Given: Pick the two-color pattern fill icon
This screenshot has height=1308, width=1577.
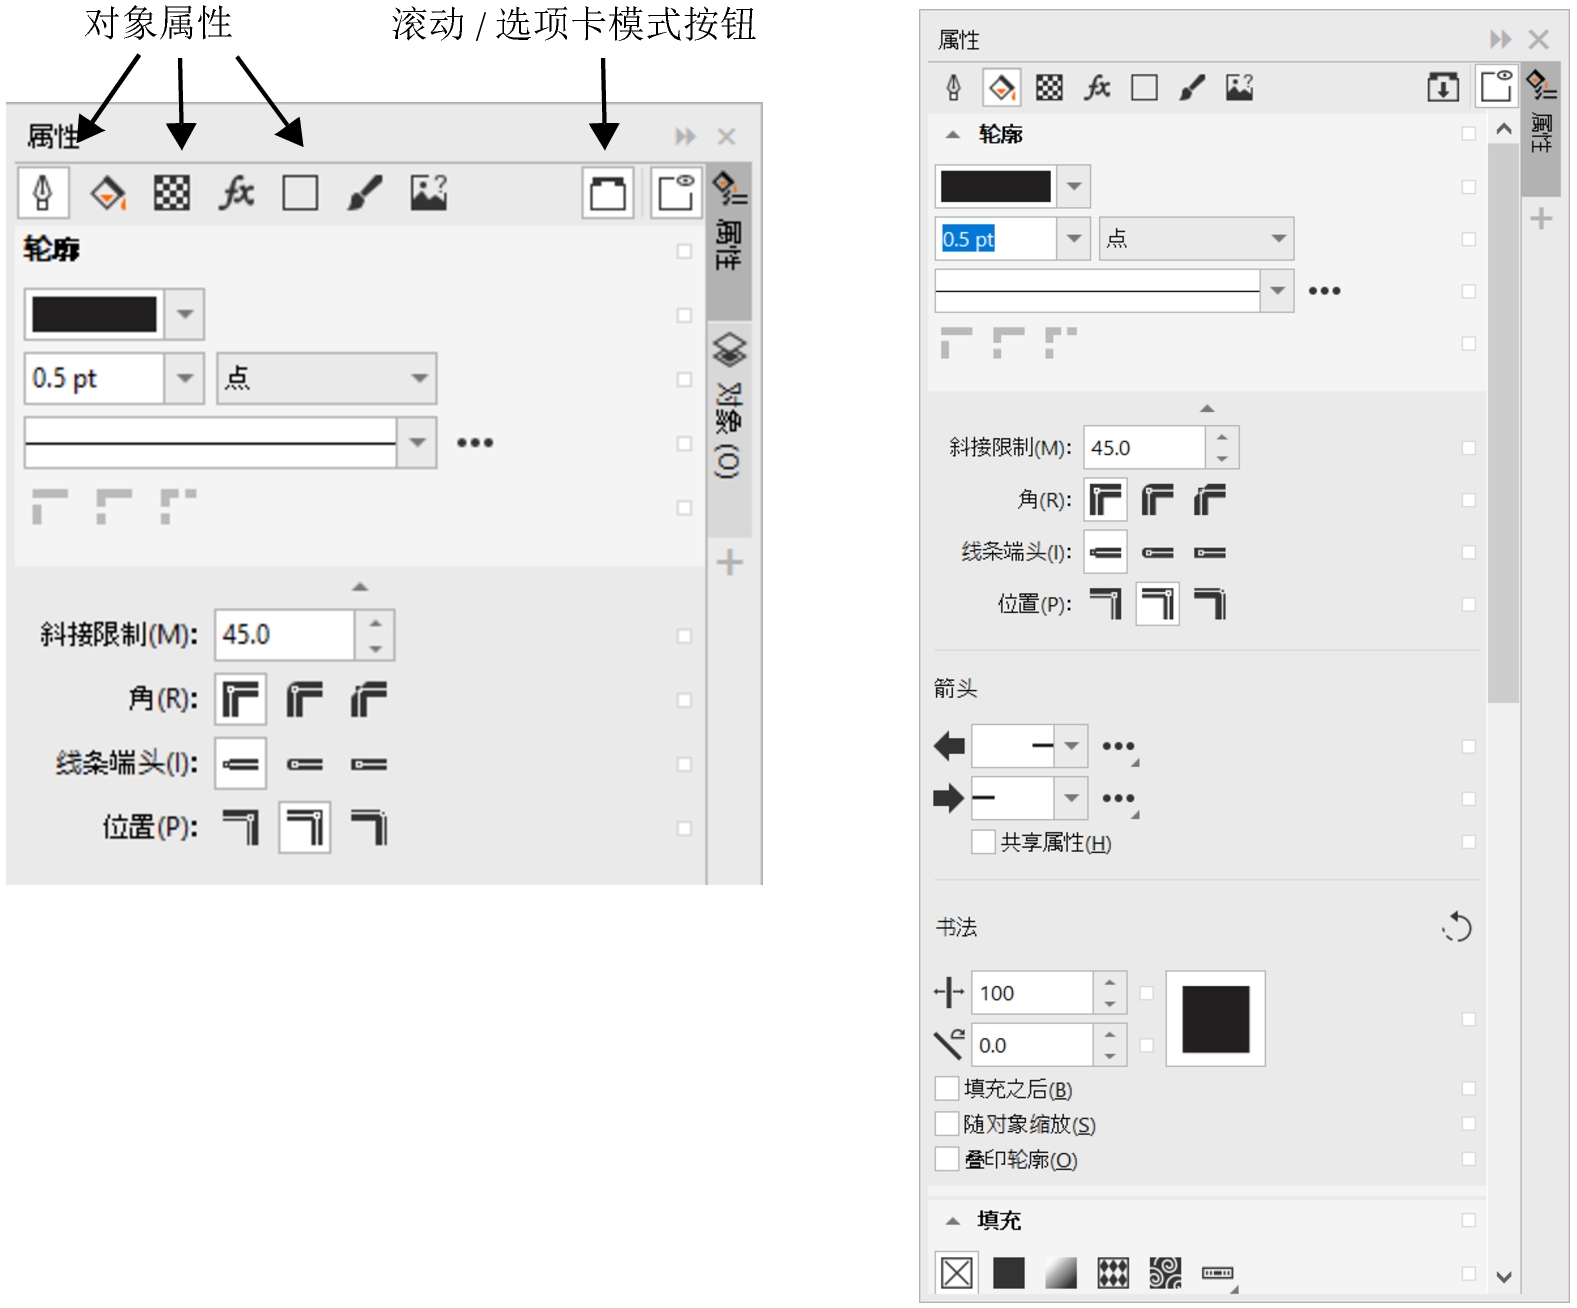Looking at the screenshot, I should [1113, 1273].
